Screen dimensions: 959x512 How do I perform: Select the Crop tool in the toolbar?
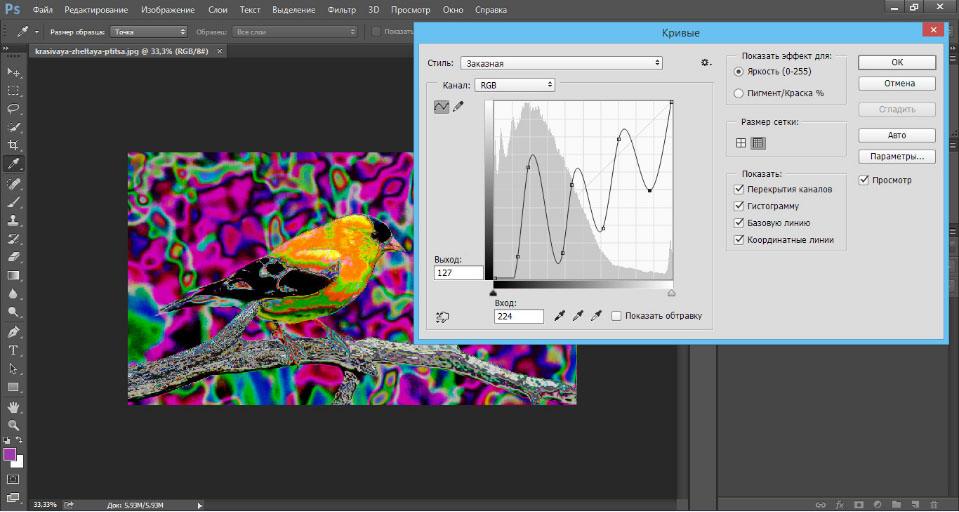(x=14, y=145)
